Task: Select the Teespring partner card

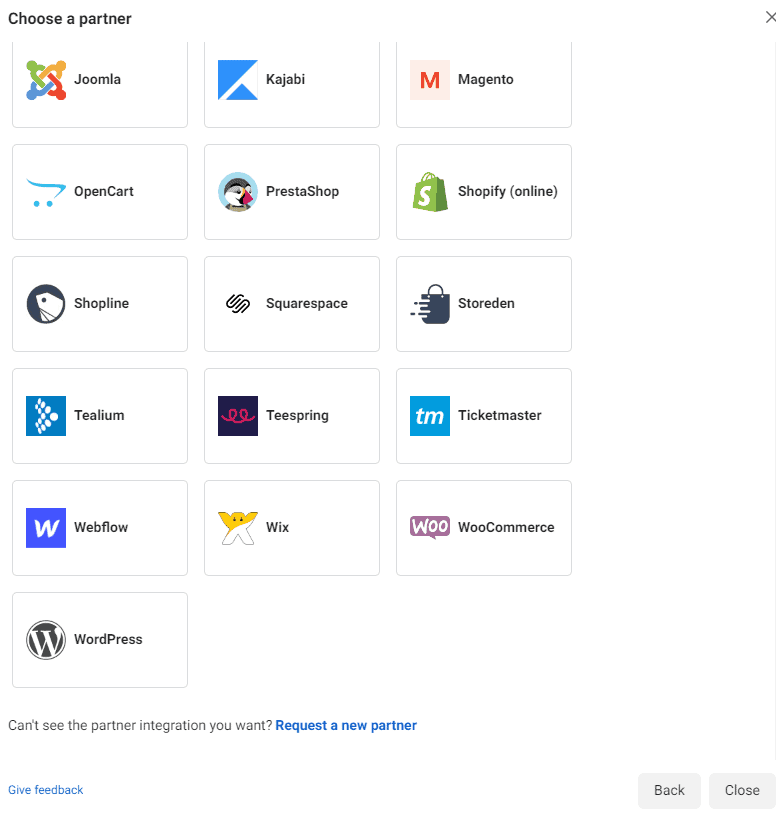Action: click(292, 416)
